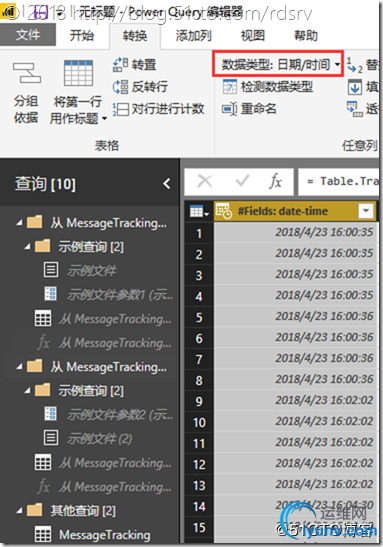Click the 分组依据 group-by icon
383x547 pixels.
coord(27,73)
